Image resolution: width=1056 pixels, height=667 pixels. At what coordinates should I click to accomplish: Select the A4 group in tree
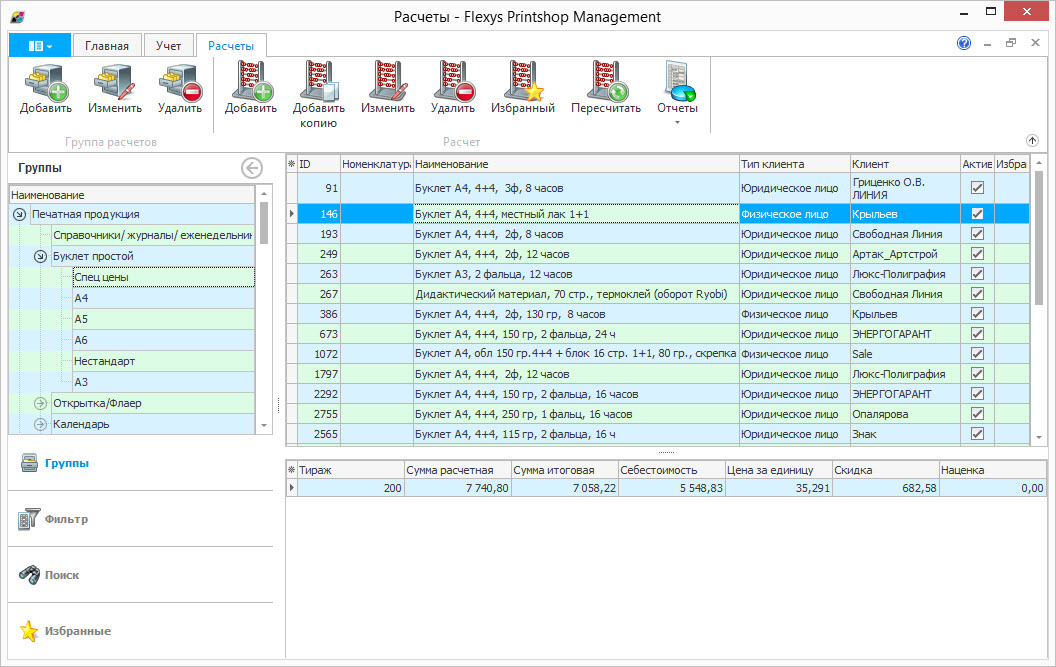tap(164, 298)
